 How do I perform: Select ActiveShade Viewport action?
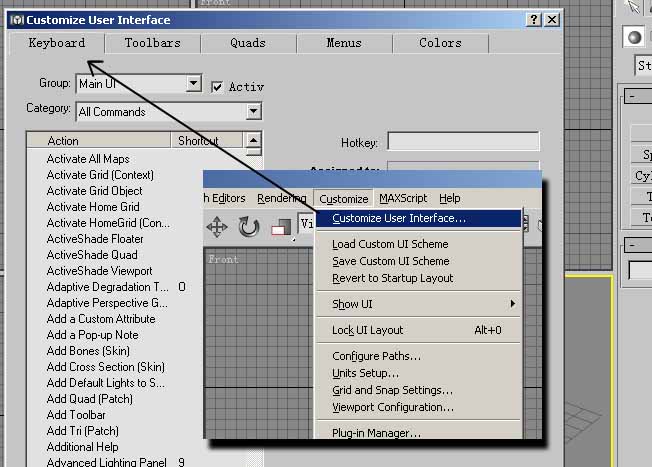coord(99,271)
